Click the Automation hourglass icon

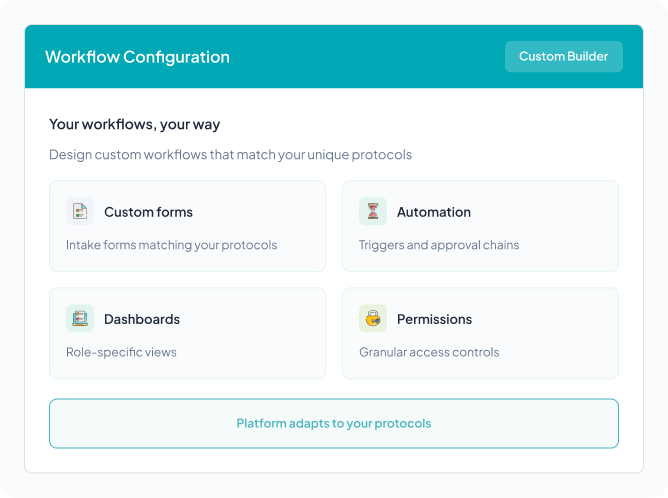pyautogui.click(x=373, y=212)
